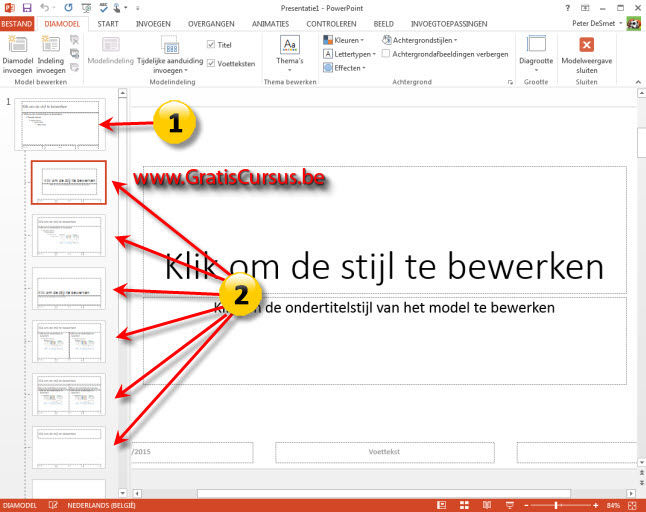Start Slide Show from status bar
The height and width of the screenshot is (512, 646).
(510, 505)
